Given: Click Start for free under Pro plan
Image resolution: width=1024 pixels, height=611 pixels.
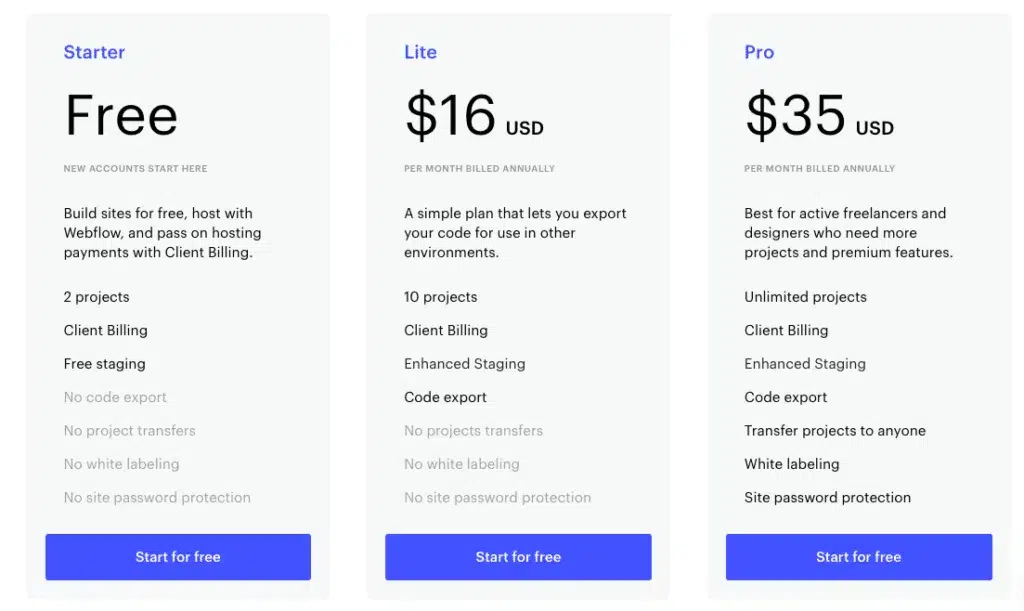Looking at the screenshot, I should coord(858,557).
